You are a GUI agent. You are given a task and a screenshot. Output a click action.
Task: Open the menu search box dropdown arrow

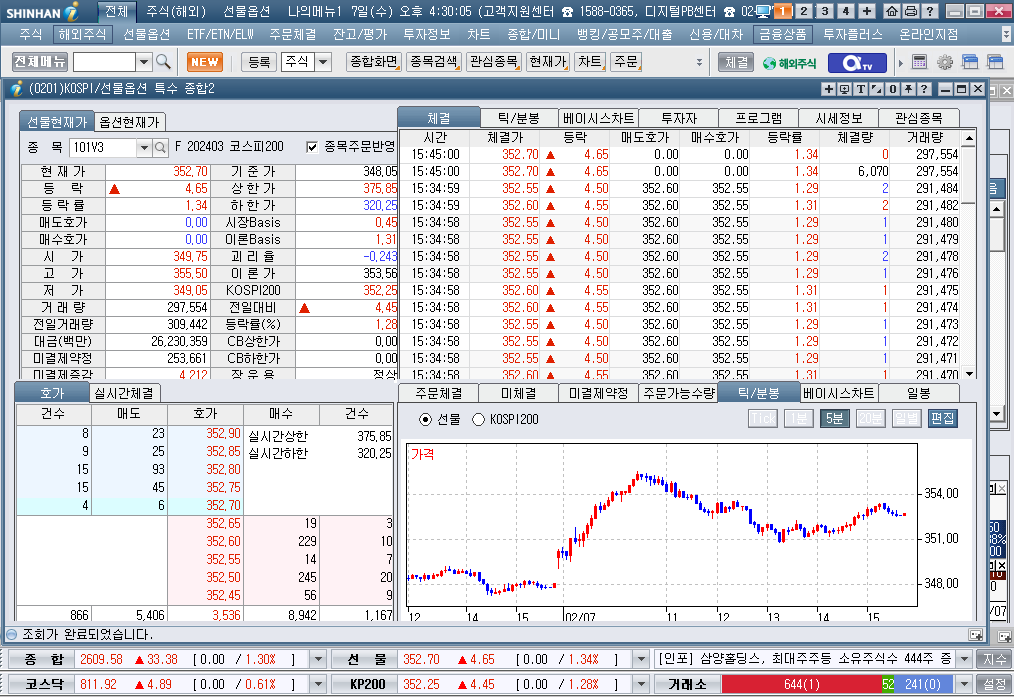click(x=144, y=62)
